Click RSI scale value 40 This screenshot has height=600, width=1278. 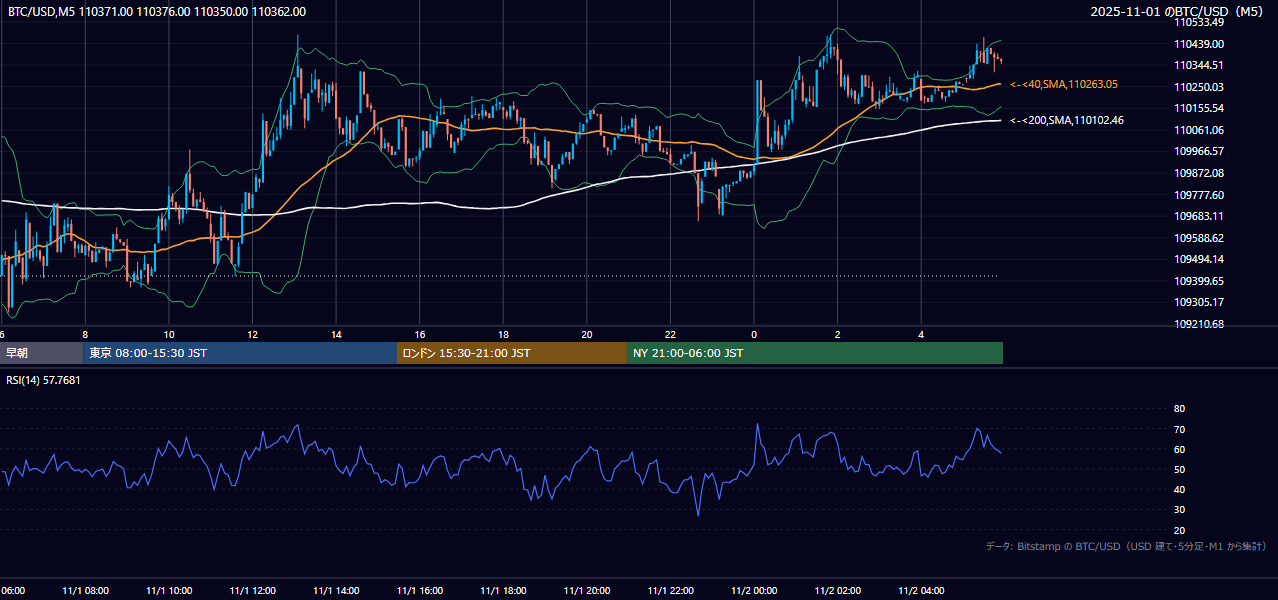1179,489
